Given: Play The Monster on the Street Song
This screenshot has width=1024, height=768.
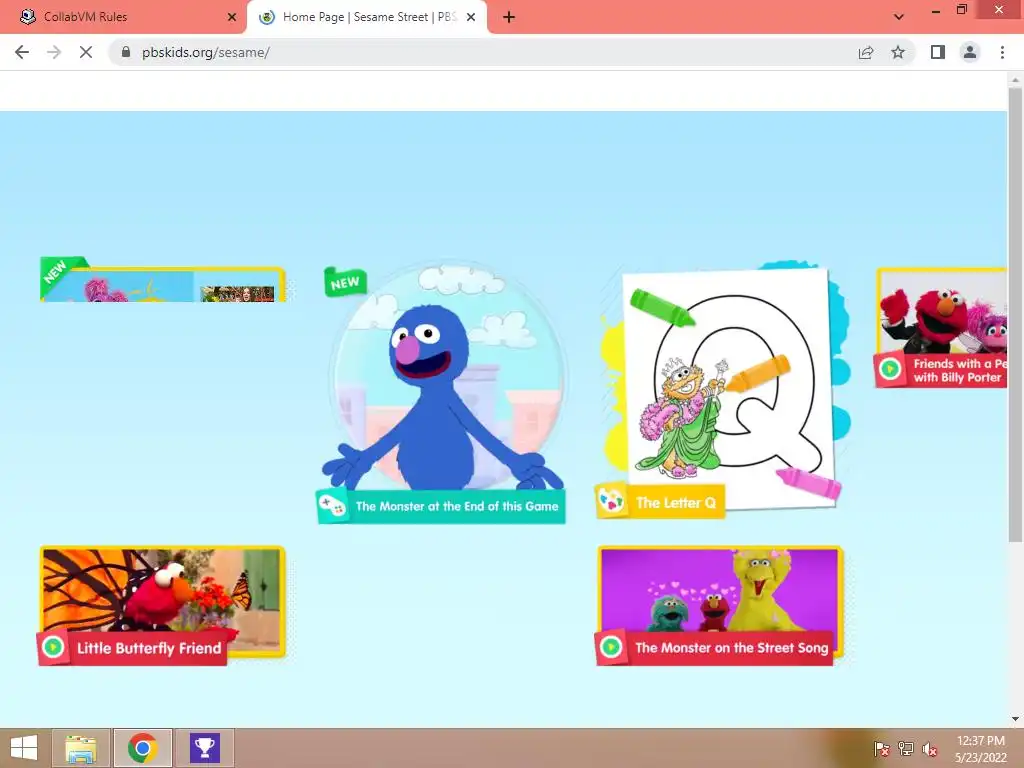Looking at the screenshot, I should pyautogui.click(x=611, y=647).
